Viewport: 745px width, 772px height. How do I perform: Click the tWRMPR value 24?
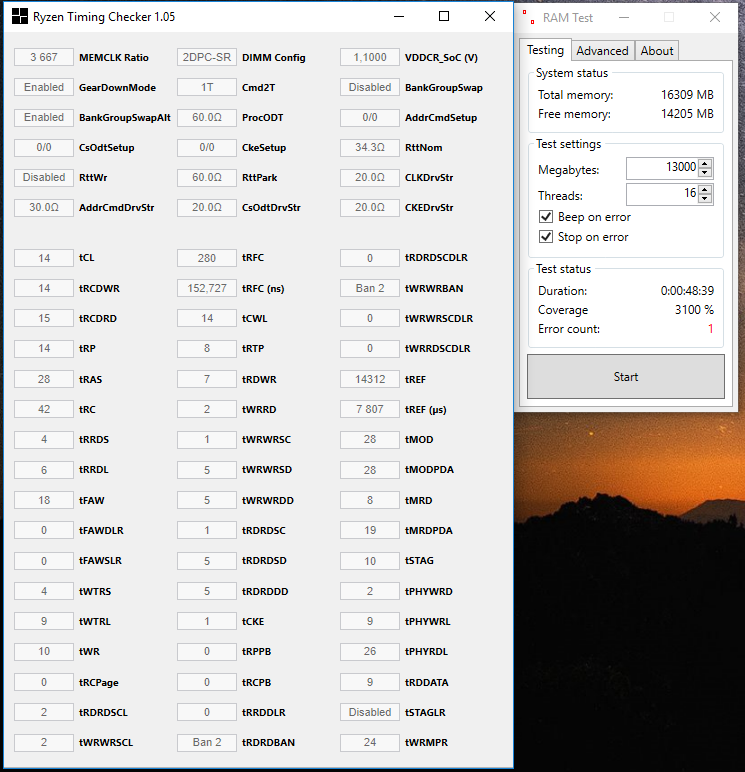(370, 742)
